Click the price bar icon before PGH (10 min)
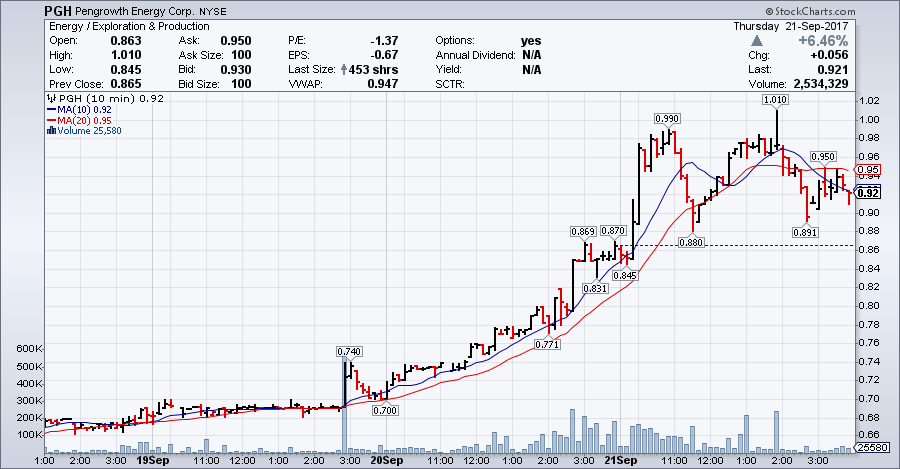The image size is (900, 469). click(50, 99)
